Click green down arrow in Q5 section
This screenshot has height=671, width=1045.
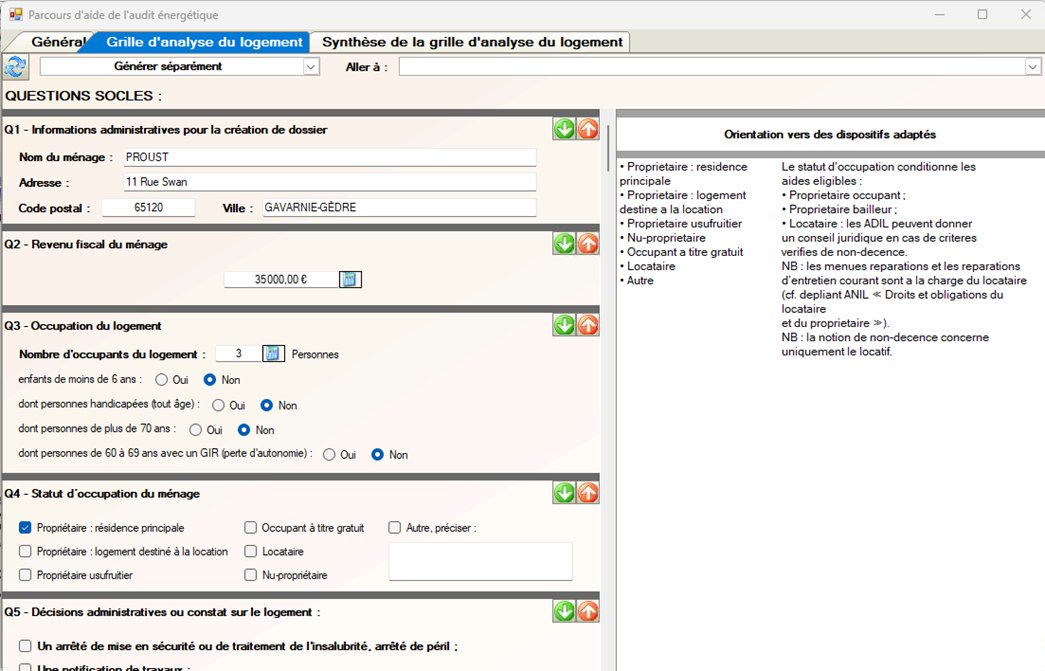point(564,611)
